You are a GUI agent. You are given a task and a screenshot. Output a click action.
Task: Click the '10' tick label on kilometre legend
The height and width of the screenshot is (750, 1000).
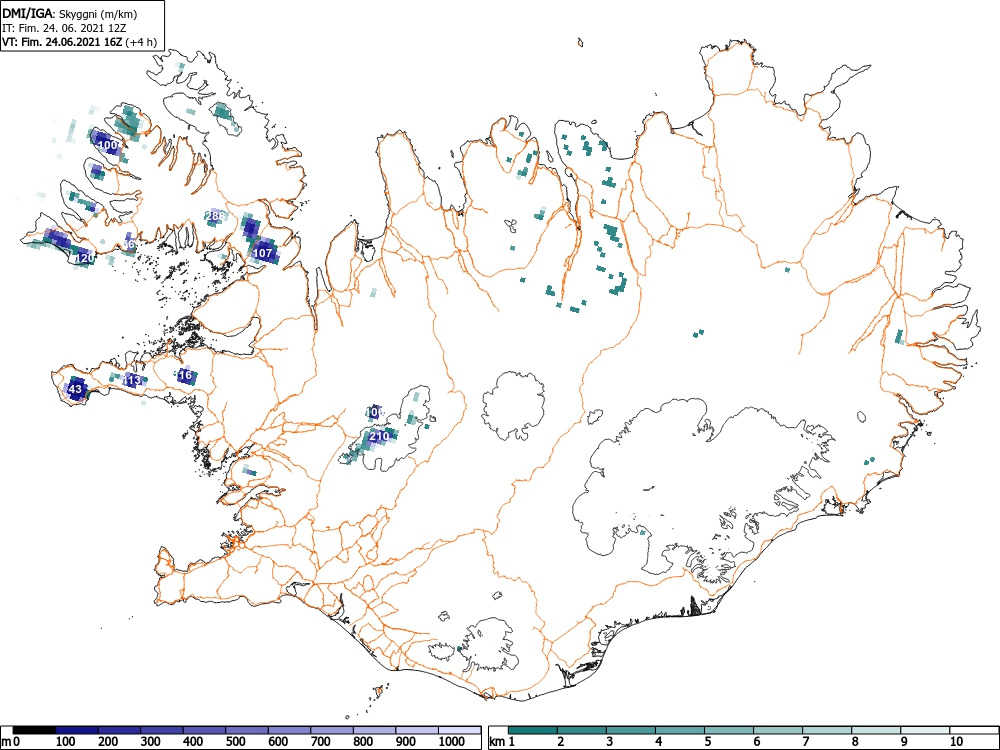point(956,742)
